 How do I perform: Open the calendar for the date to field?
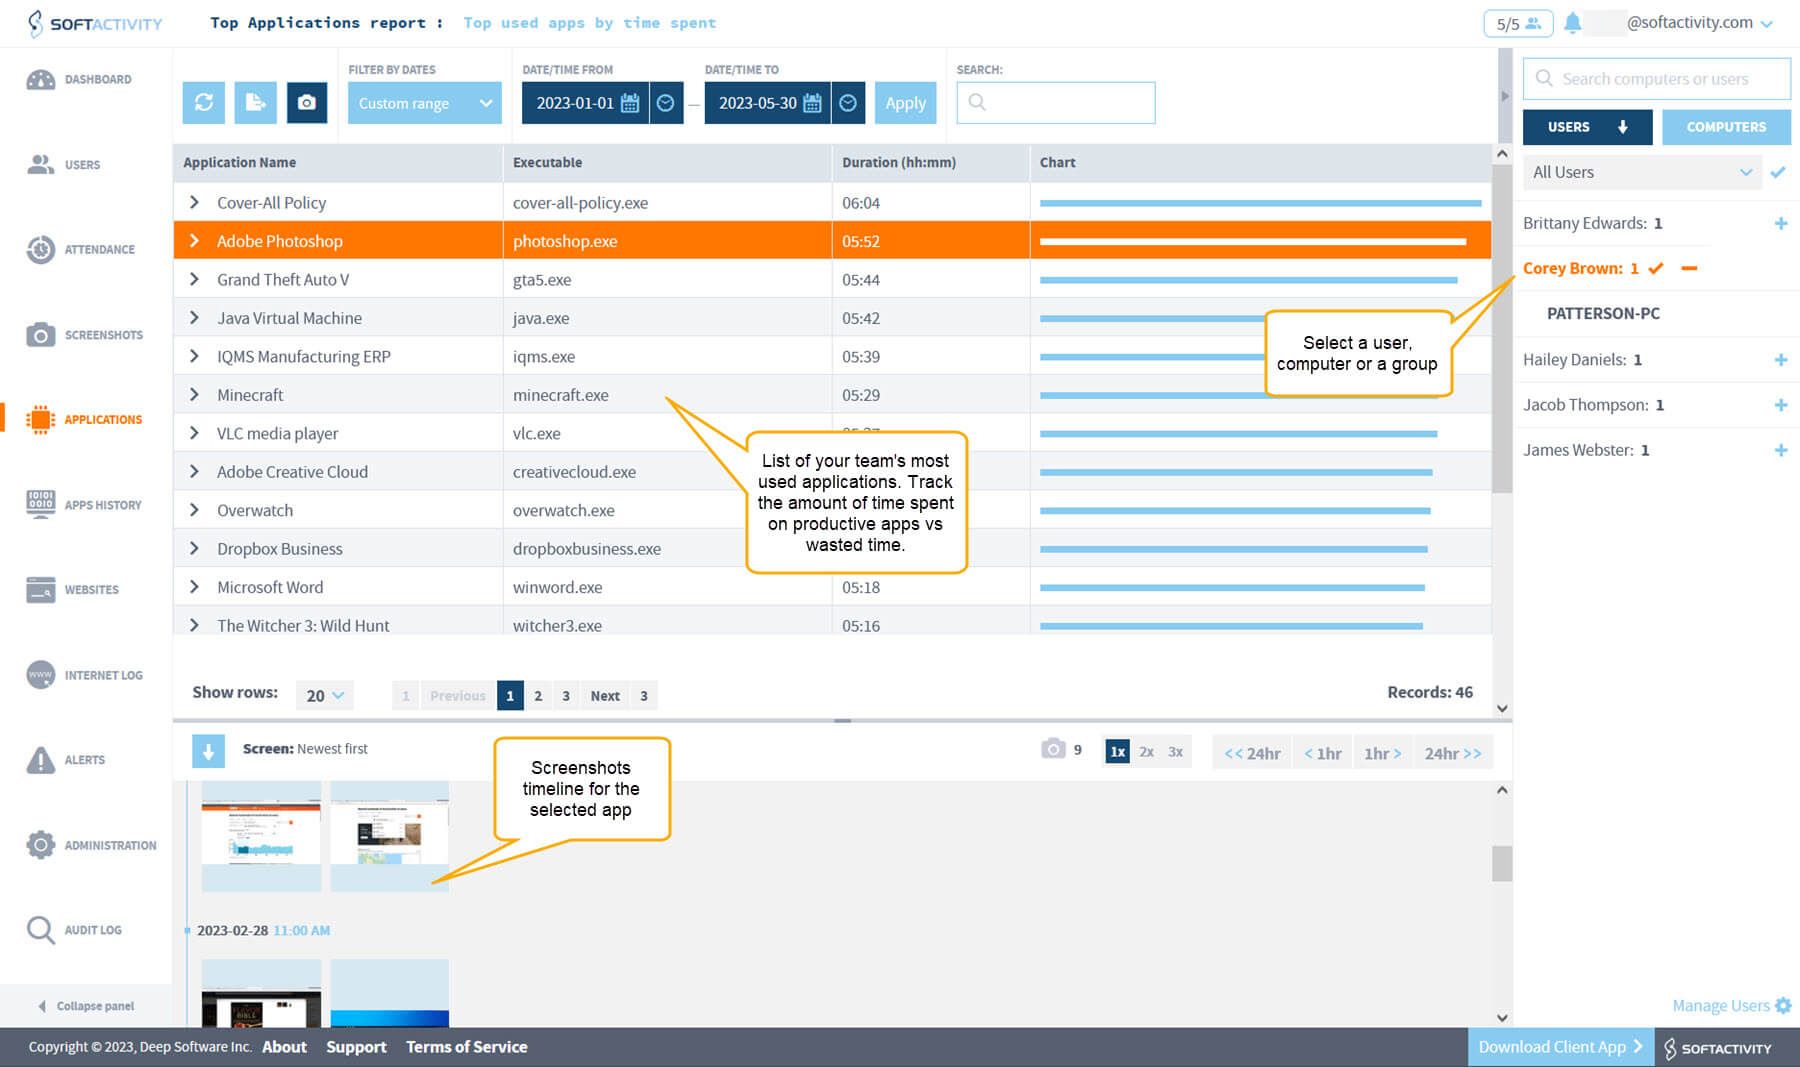tap(813, 103)
